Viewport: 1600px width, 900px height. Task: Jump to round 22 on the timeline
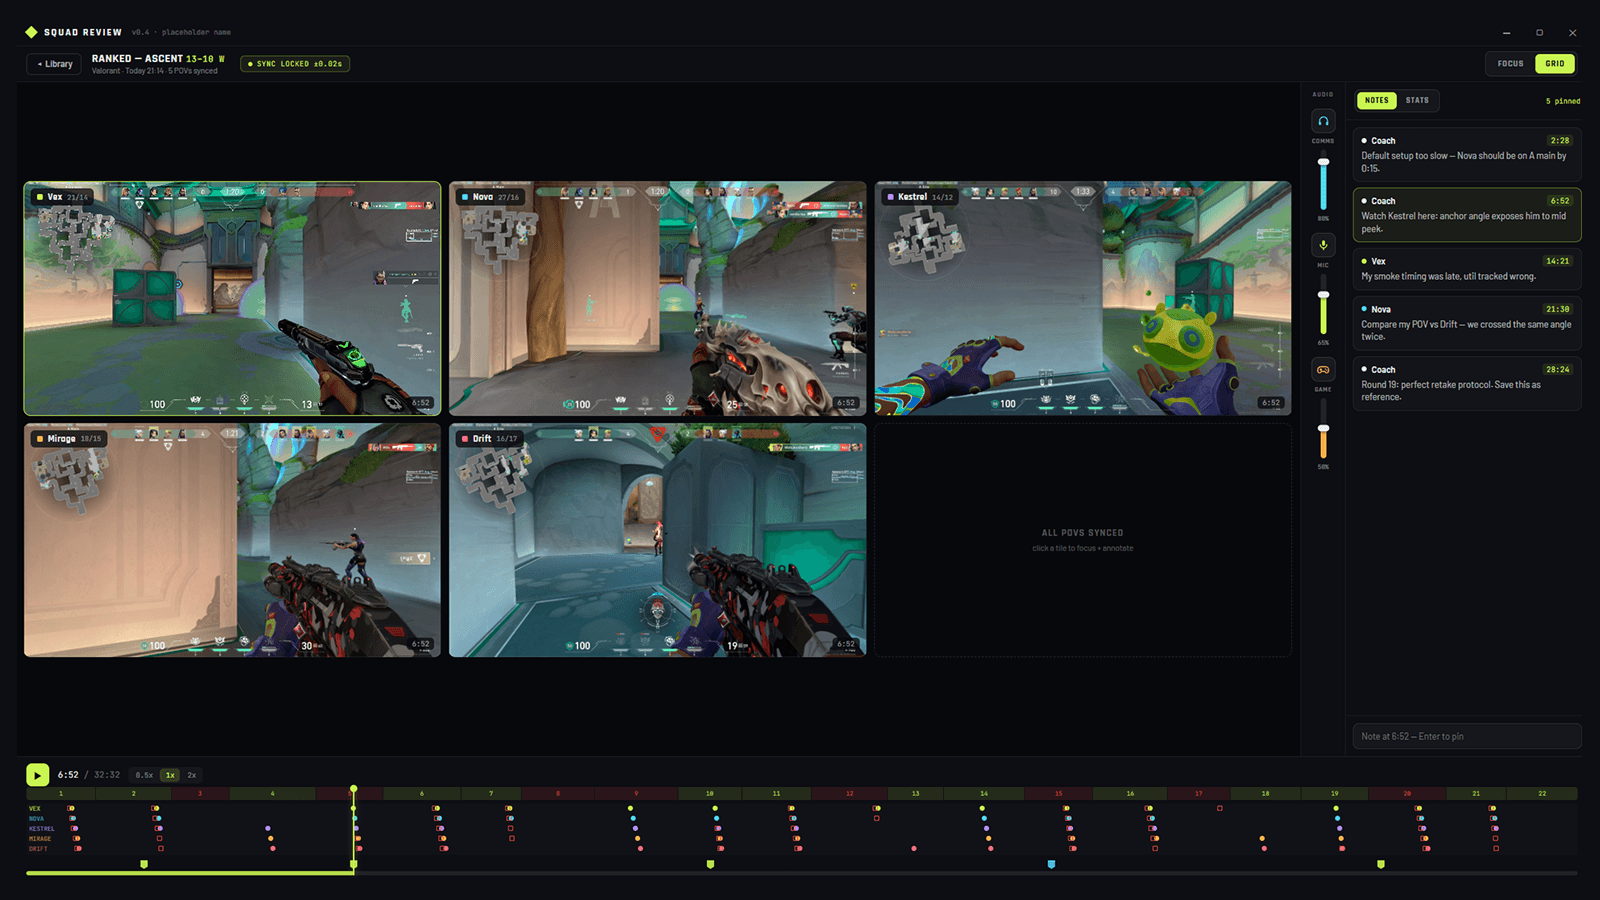1542,793
